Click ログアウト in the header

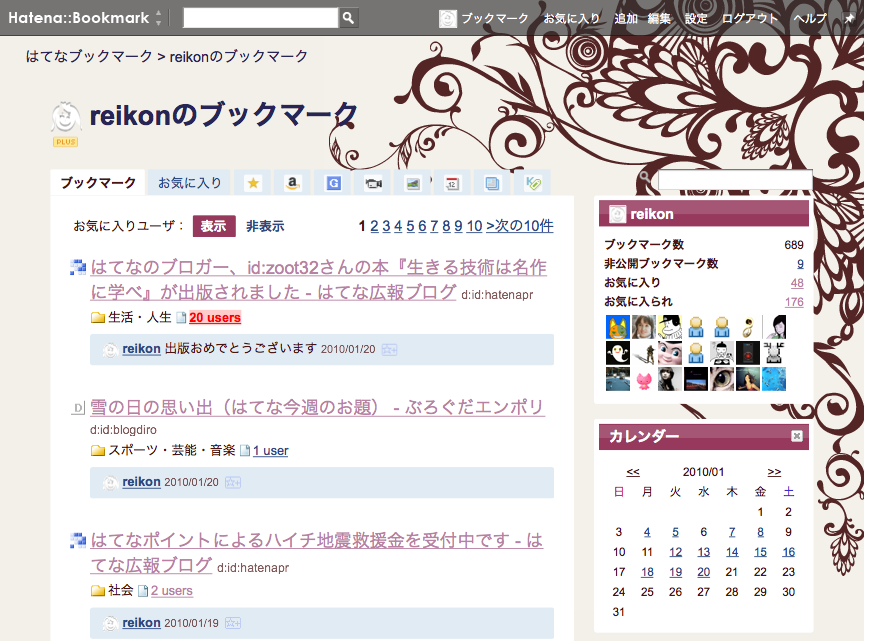(x=750, y=18)
